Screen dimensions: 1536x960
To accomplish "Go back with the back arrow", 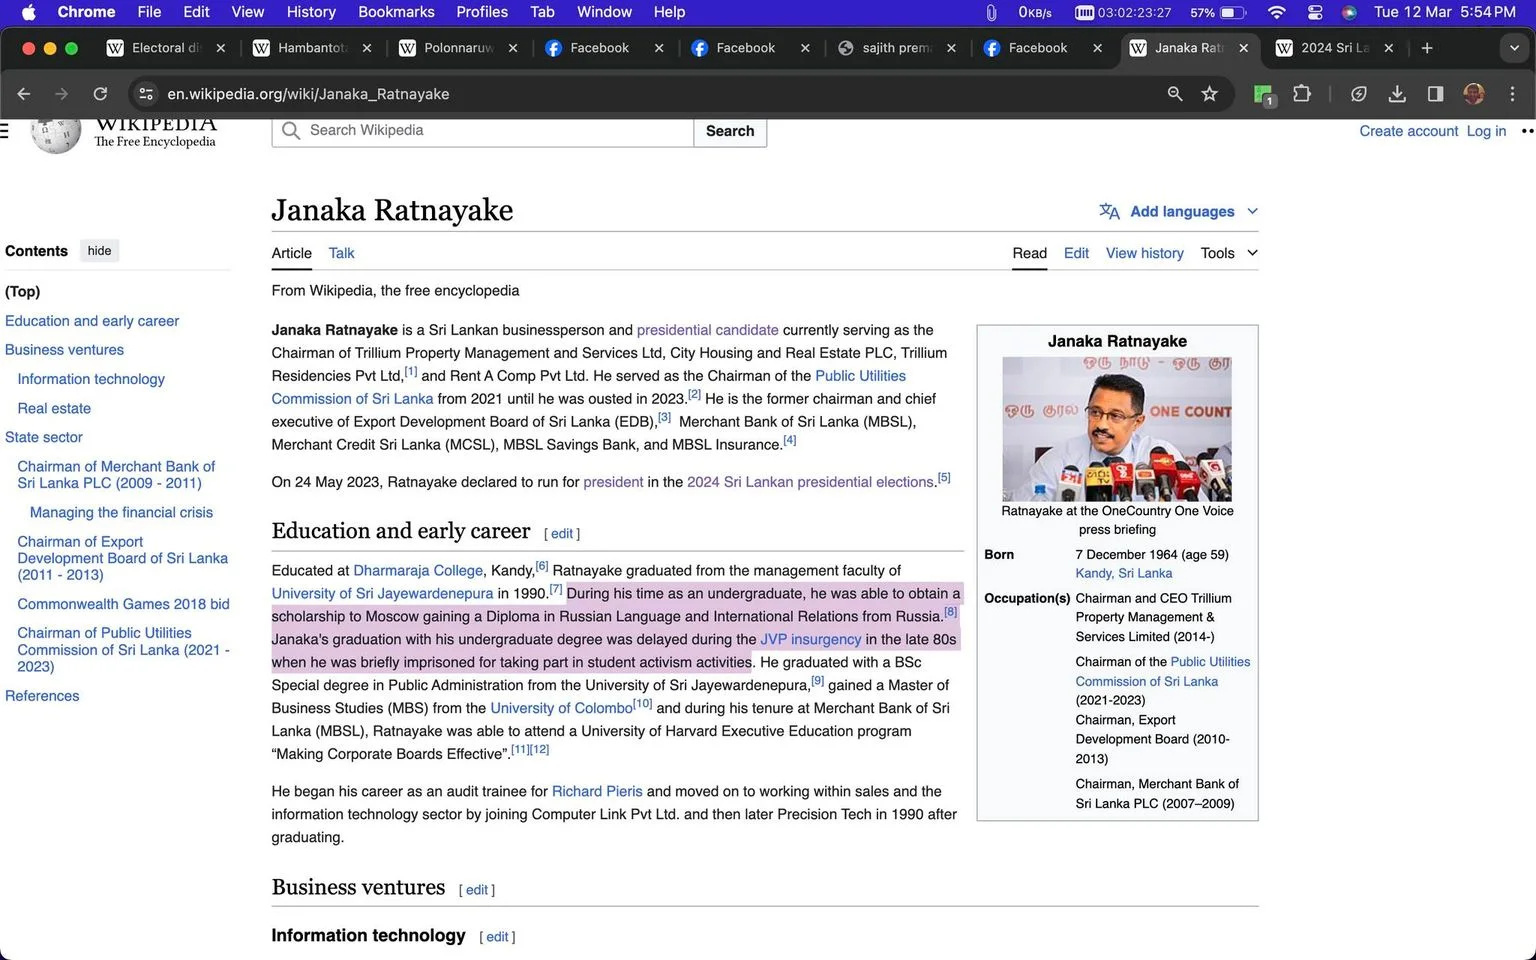I will coord(24,94).
